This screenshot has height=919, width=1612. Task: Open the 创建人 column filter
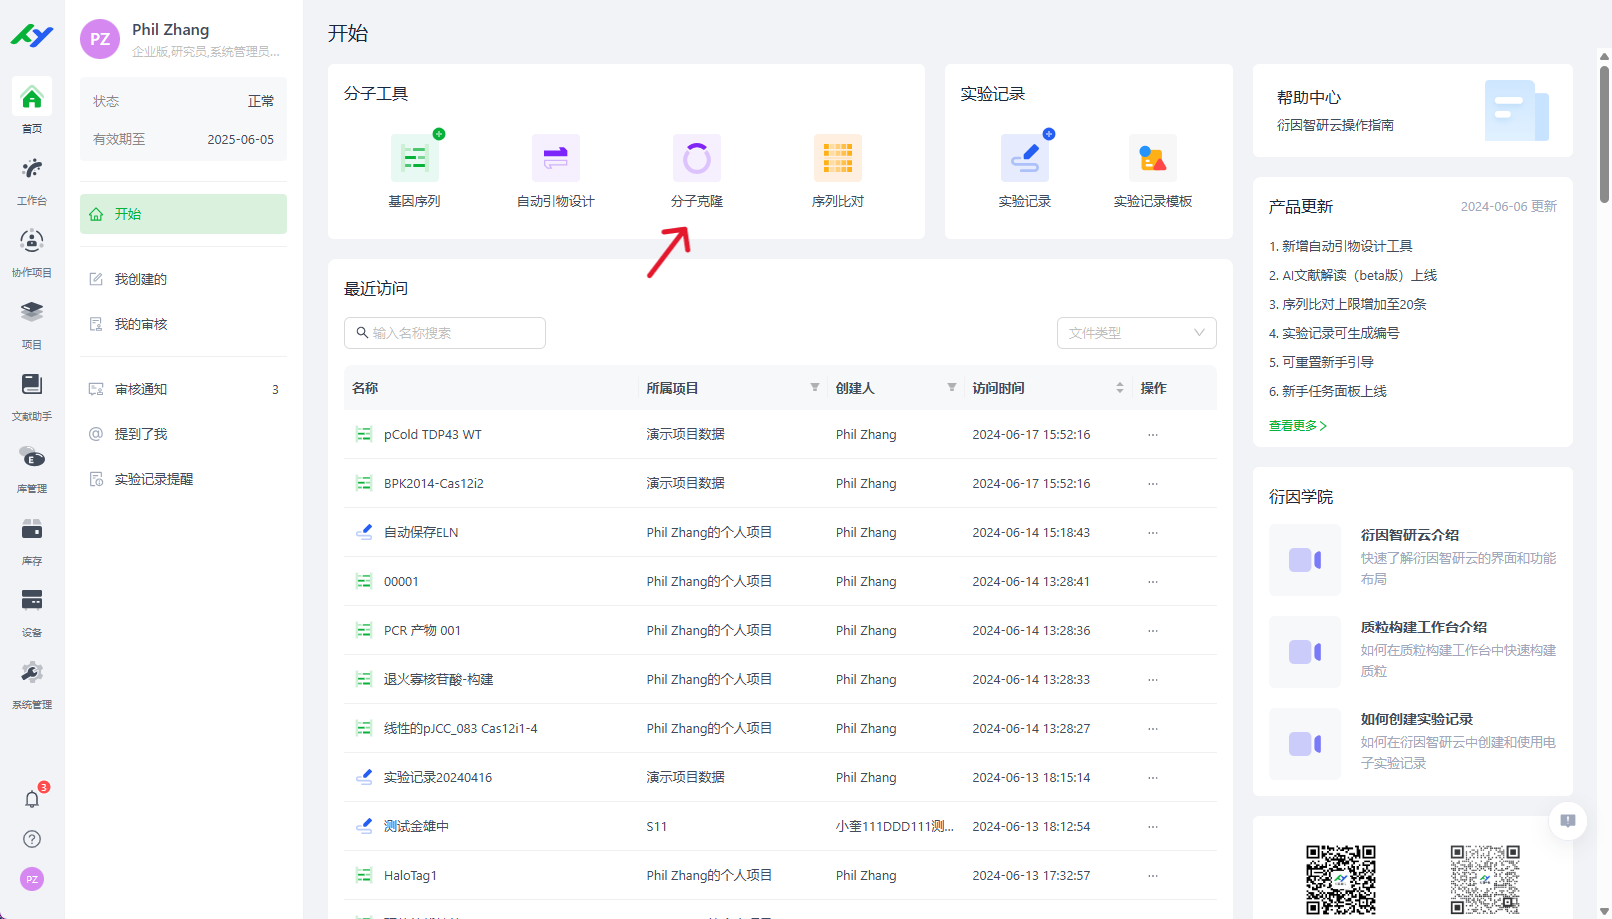(x=952, y=388)
